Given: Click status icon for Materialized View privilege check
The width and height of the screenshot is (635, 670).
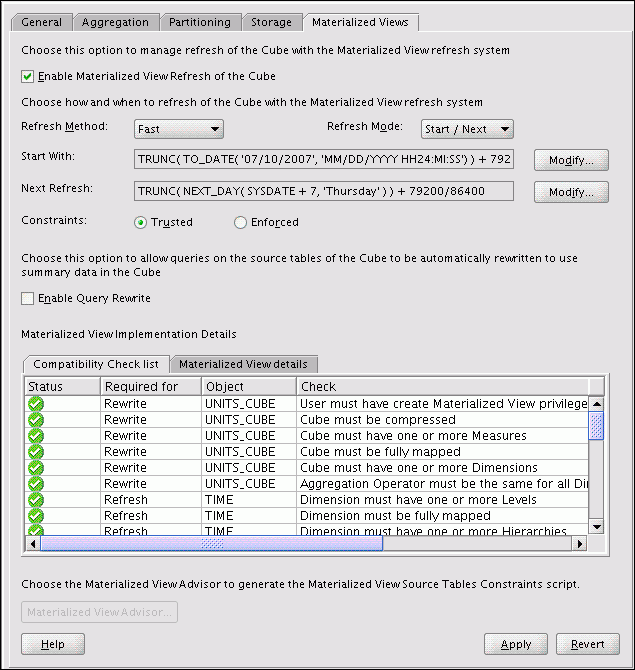Looking at the screenshot, I should point(36,404).
